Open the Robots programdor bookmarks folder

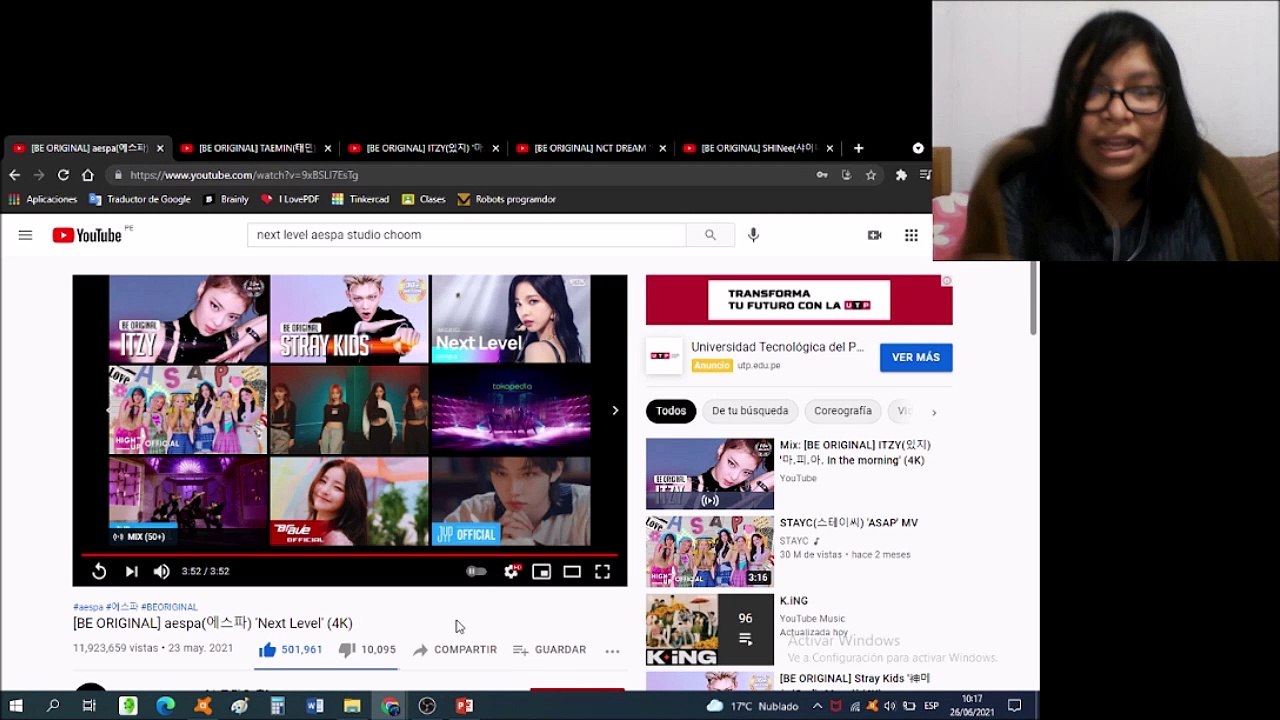pyautogui.click(x=506, y=199)
